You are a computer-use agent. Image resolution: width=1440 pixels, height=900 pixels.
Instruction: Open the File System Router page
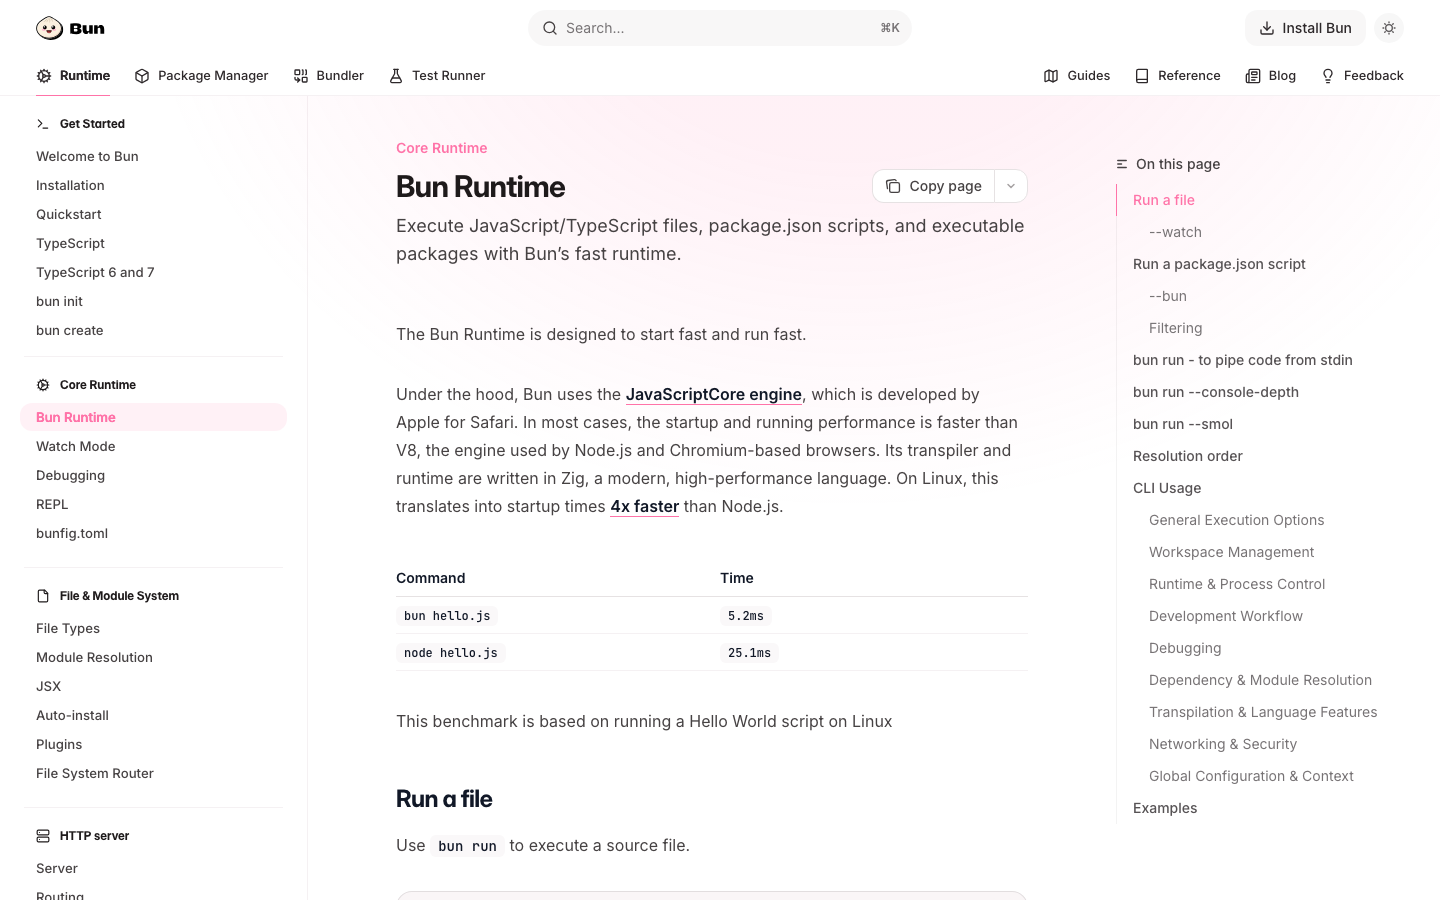[95, 773]
